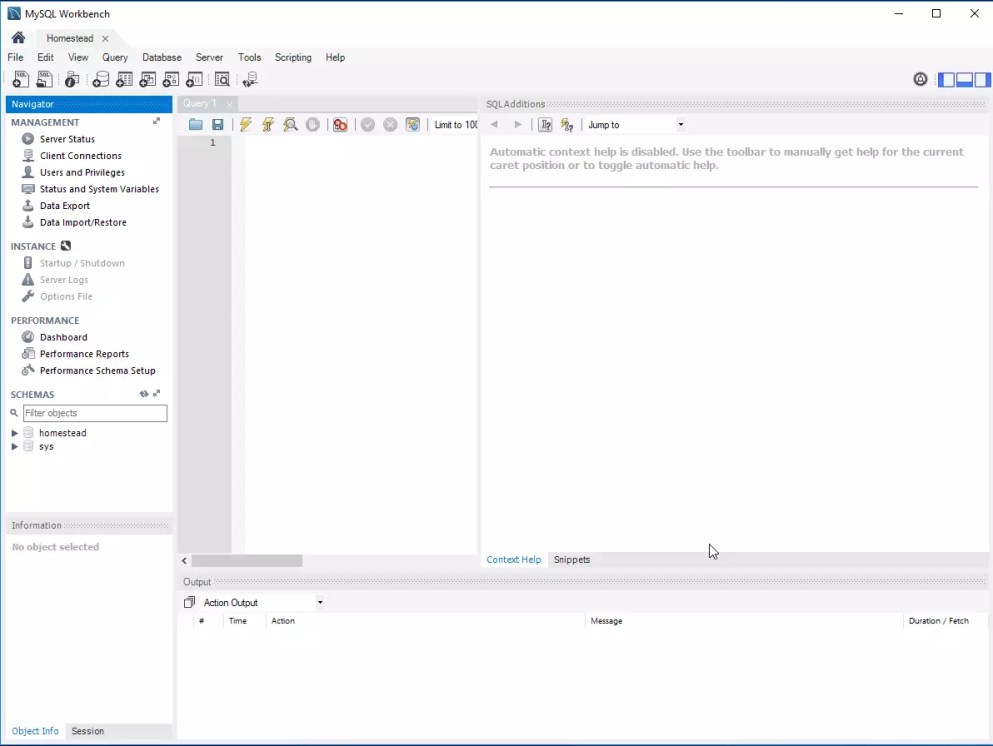993x746 pixels.
Task: Open Data Import/Restore
Action: point(83,222)
